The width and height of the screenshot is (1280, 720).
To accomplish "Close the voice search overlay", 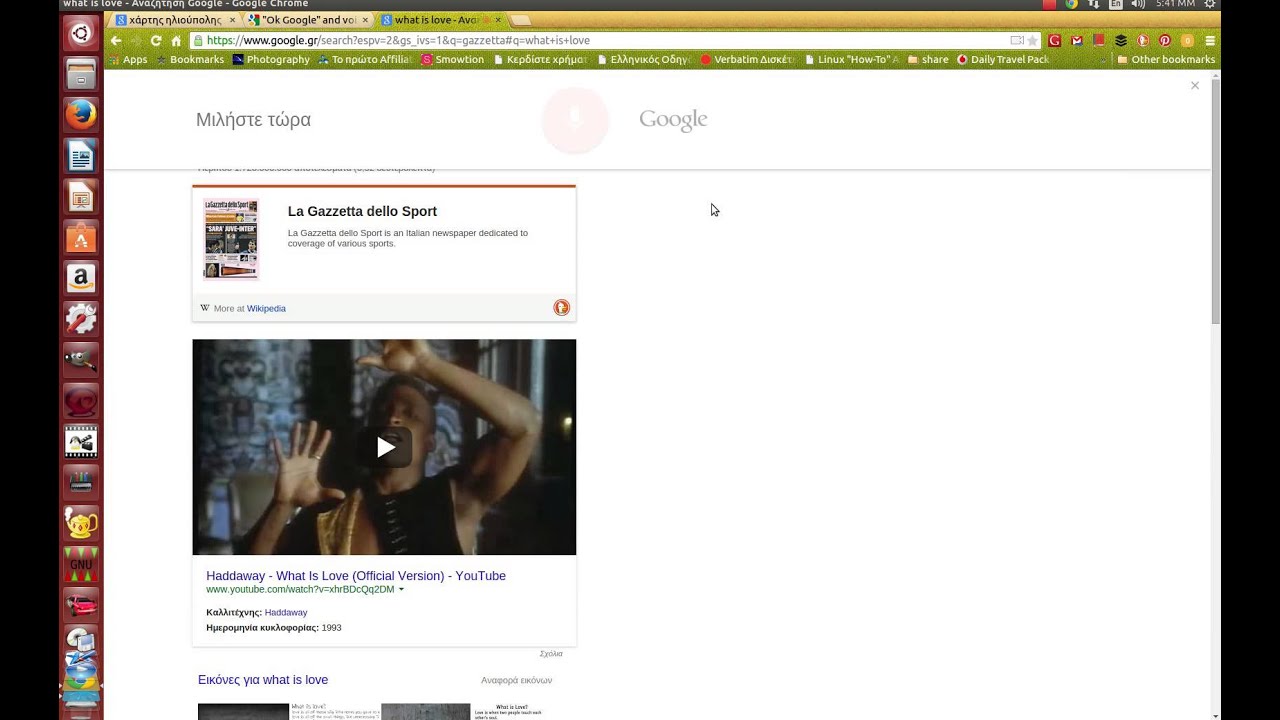I will 1195,86.
